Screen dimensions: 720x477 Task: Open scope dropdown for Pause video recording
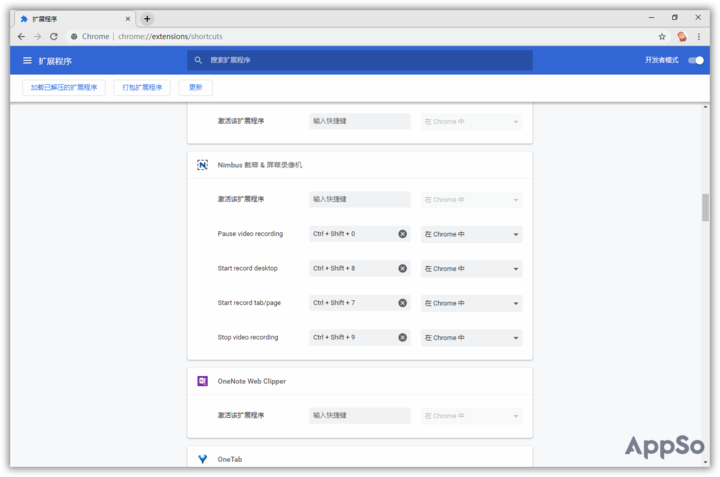tap(472, 234)
